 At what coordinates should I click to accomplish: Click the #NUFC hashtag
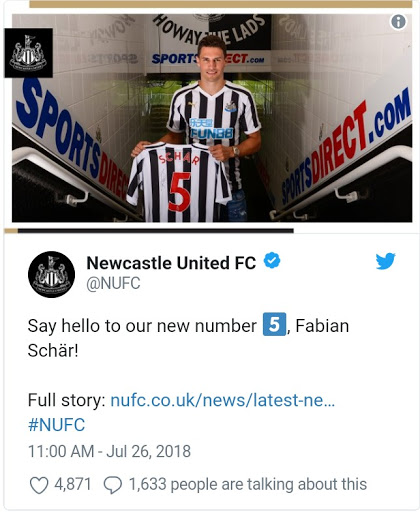click(57, 425)
